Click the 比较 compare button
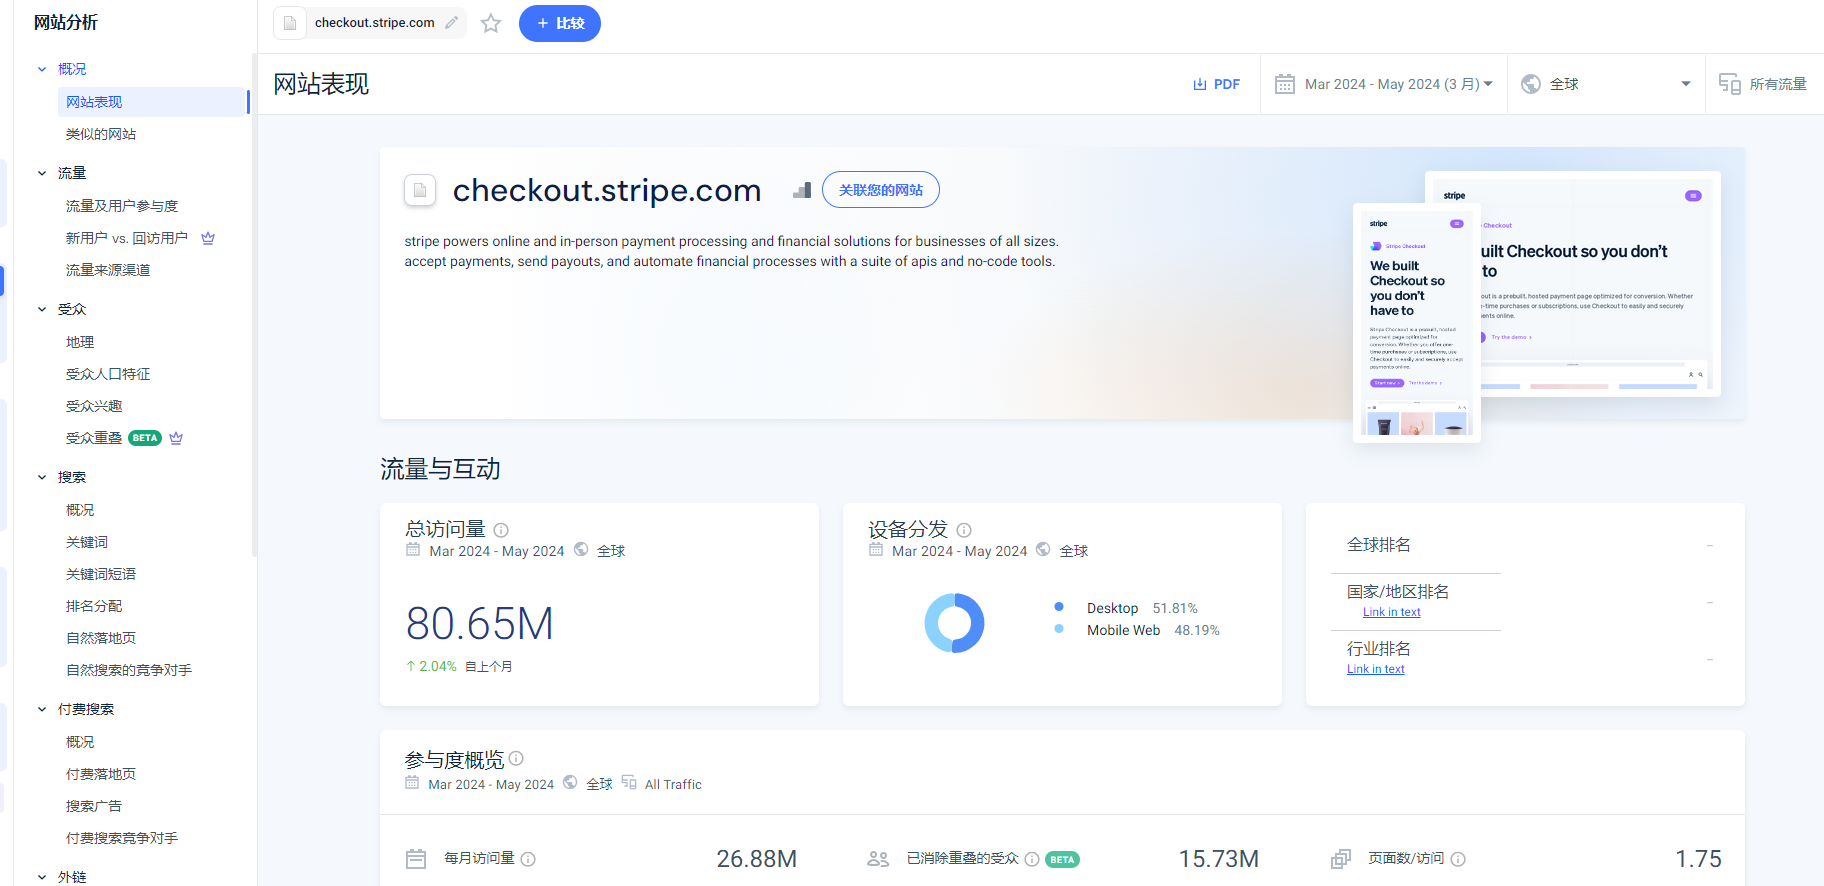 pyautogui.click(x=559, y=23)
